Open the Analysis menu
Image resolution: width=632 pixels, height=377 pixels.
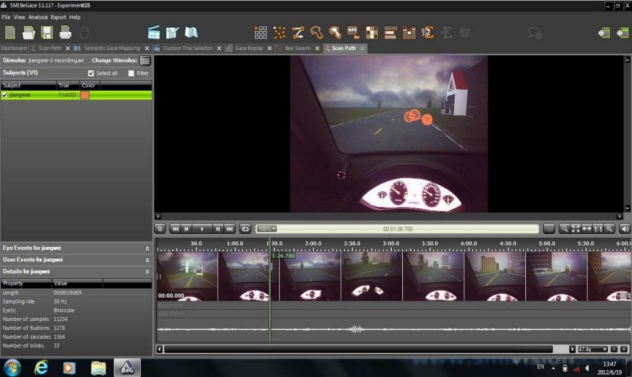38,17
